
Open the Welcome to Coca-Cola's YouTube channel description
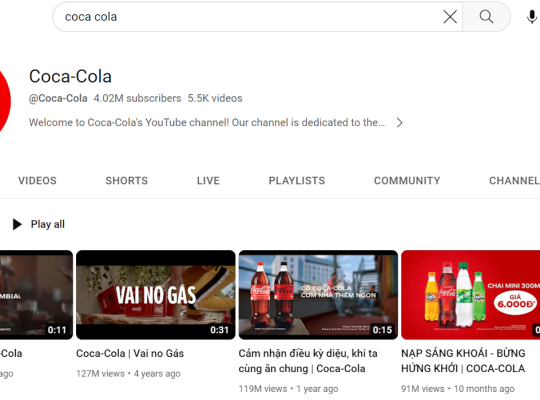pos(207,123)
